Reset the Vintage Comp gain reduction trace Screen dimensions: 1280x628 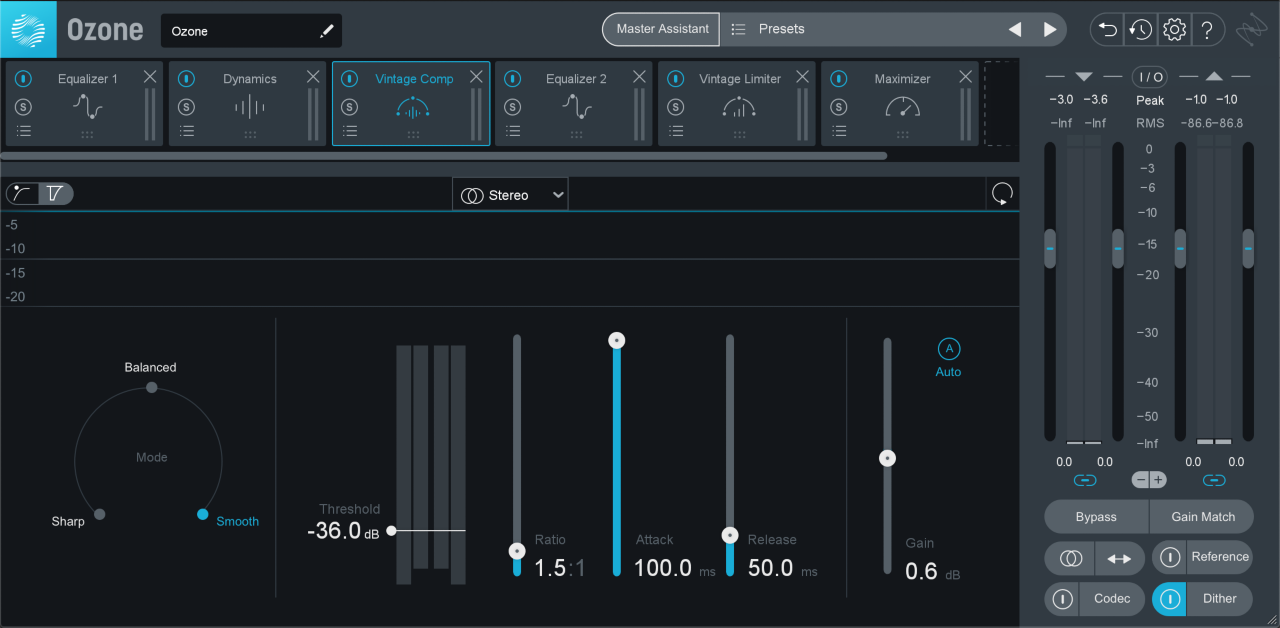pyautogui.click(x=1001, y=194)
